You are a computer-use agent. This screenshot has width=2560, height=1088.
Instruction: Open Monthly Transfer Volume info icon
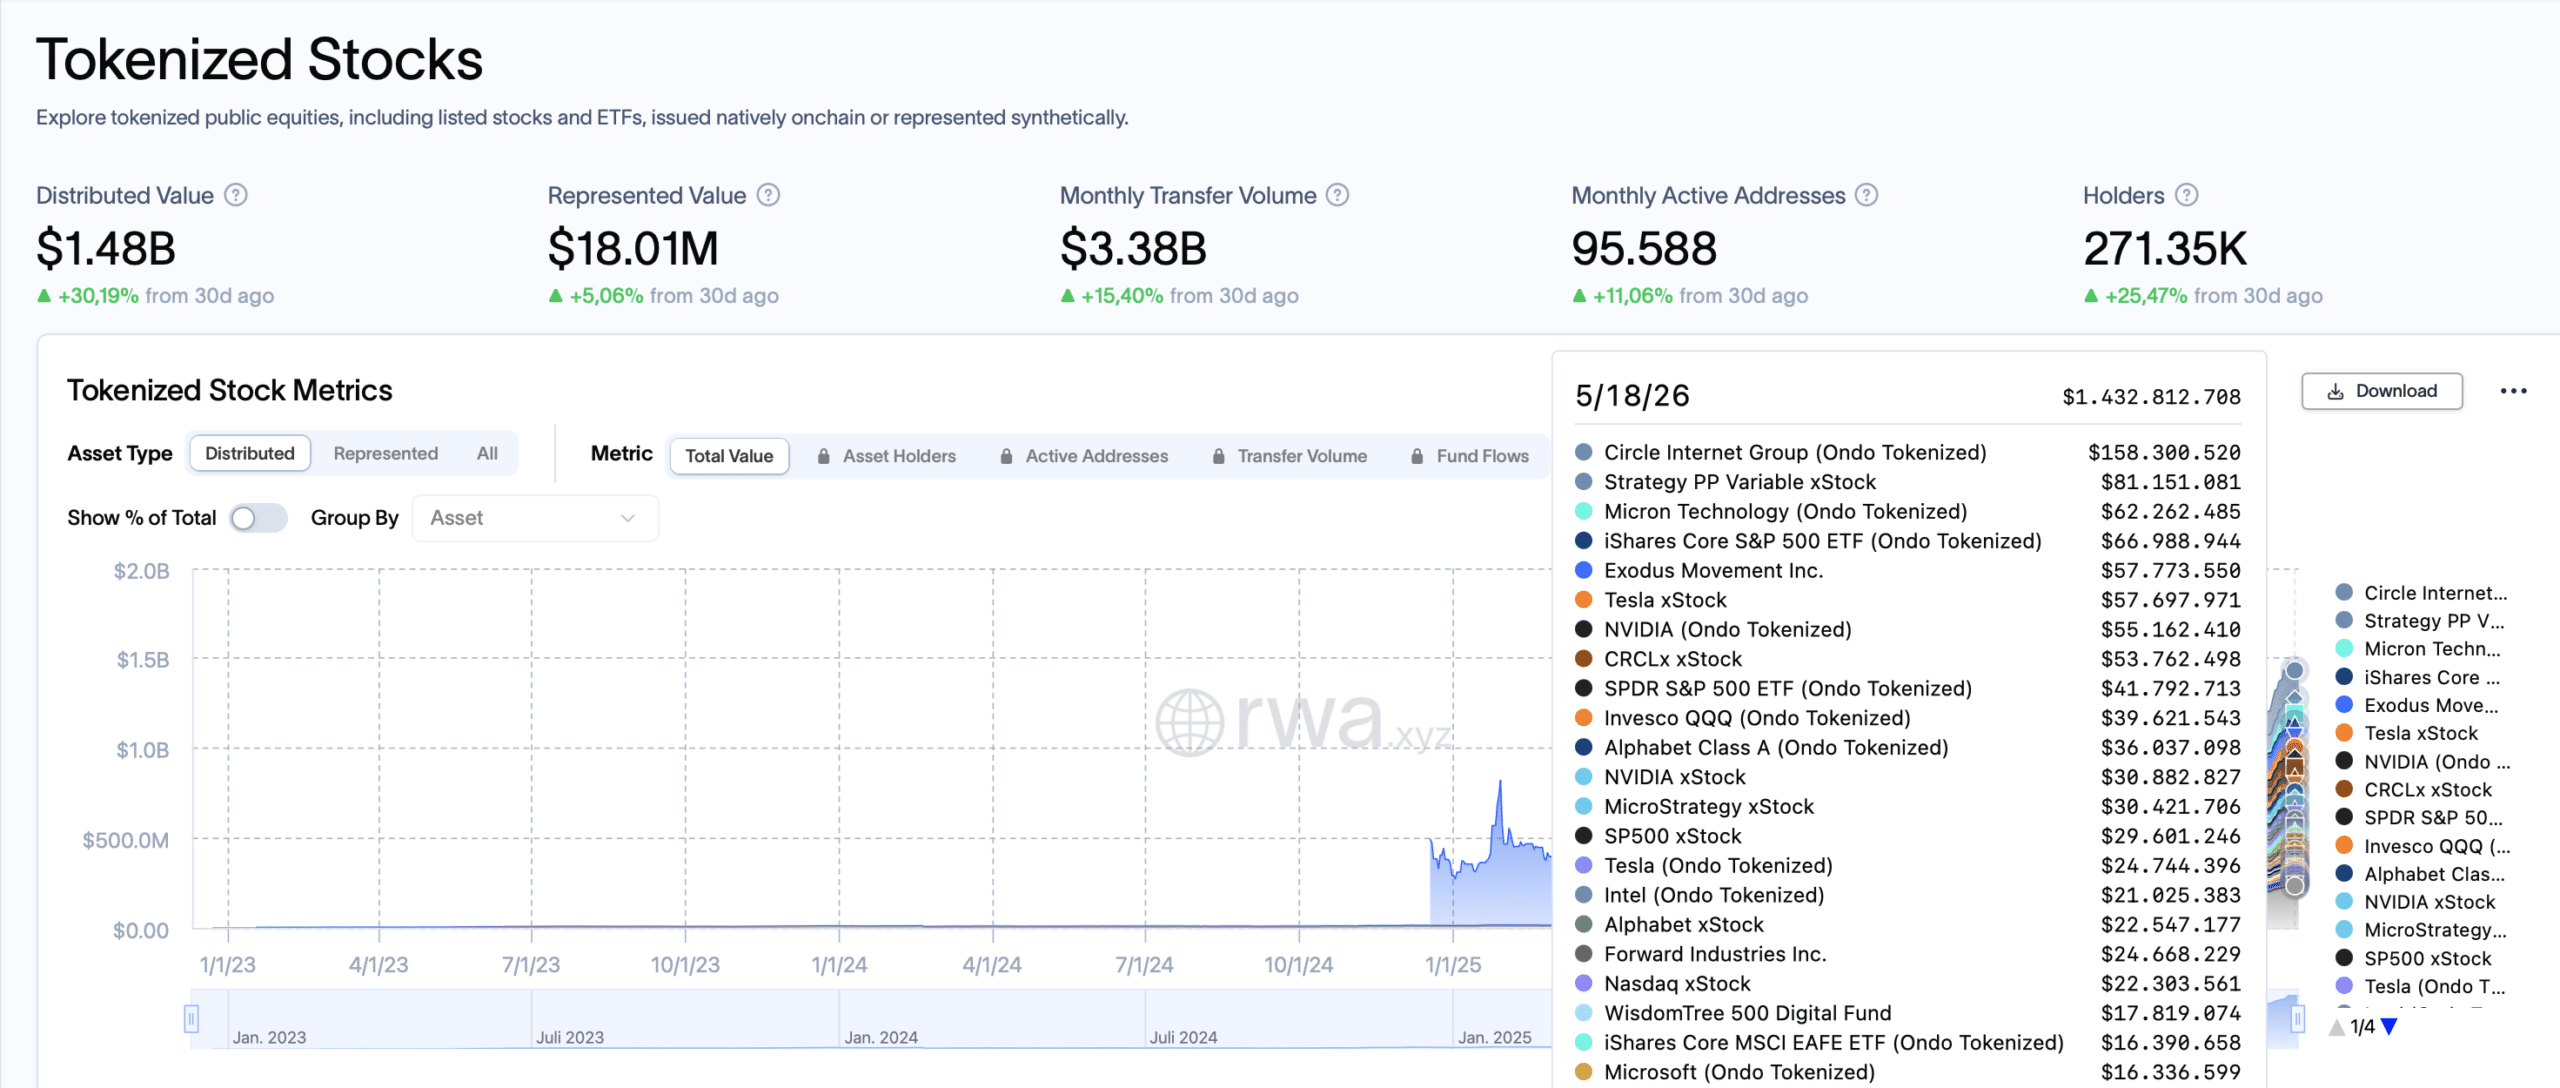point(1338,195)
